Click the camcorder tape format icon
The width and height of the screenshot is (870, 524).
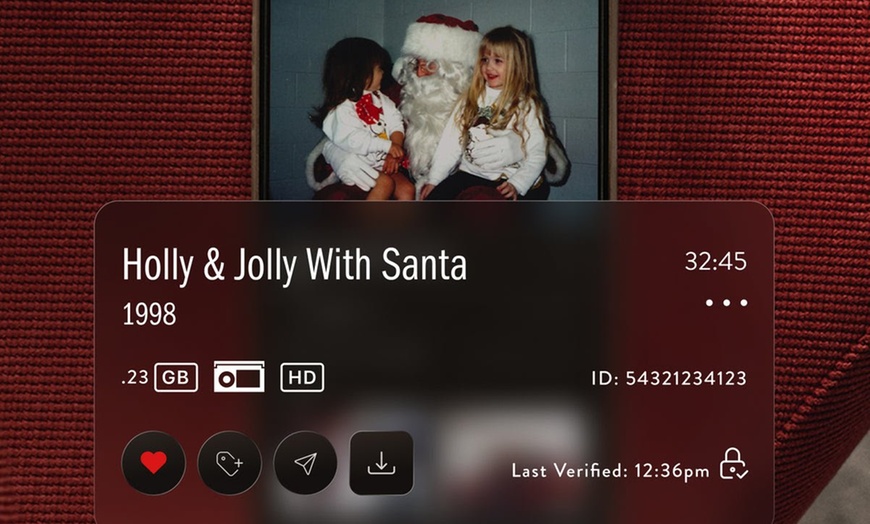[239, 377]
